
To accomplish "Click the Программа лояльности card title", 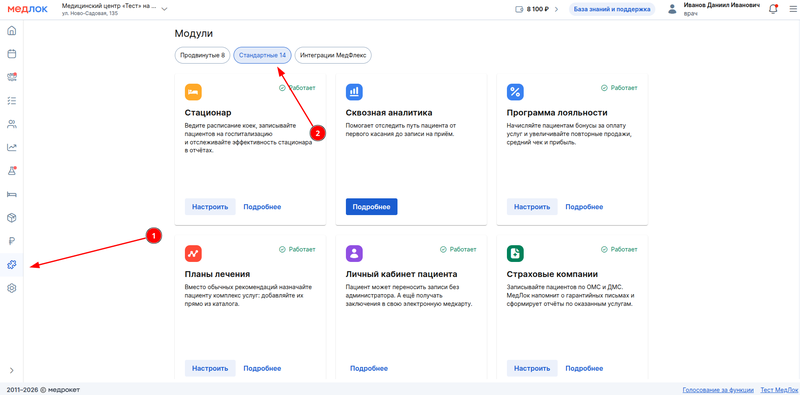I will click(557, 113).
